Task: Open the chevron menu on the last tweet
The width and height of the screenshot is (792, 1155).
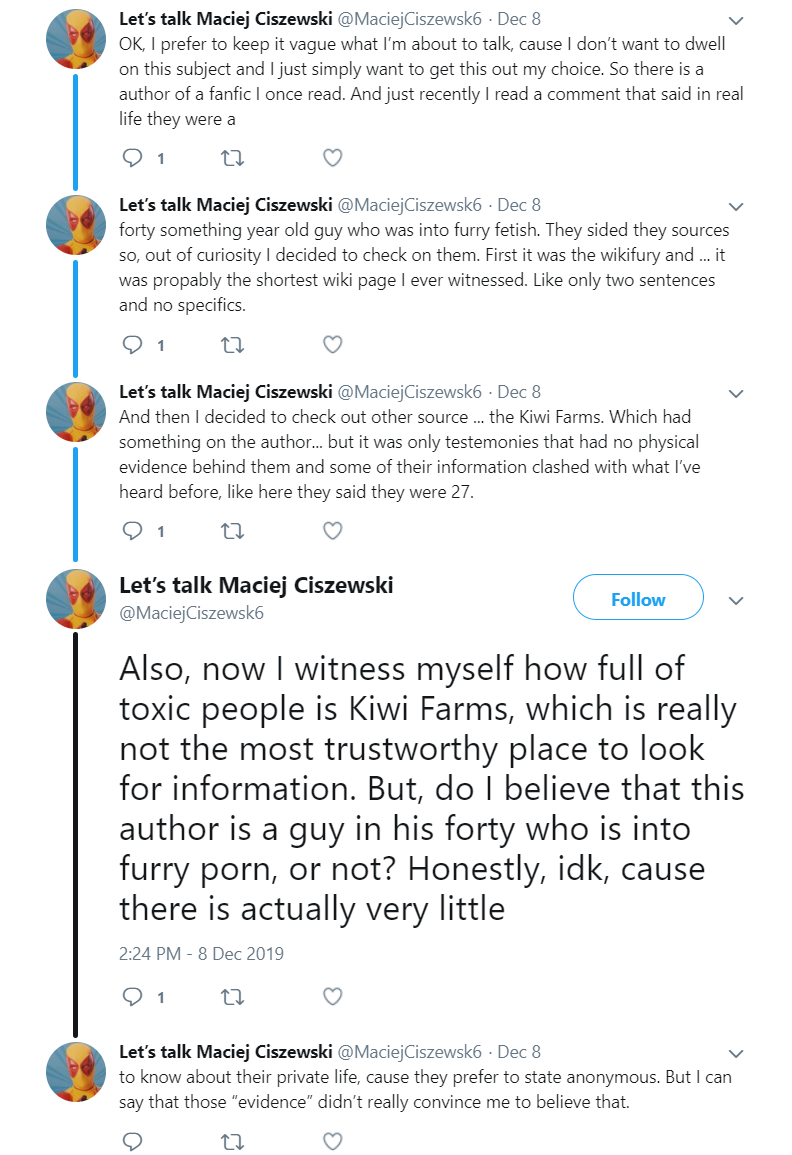Action: 735,1053
